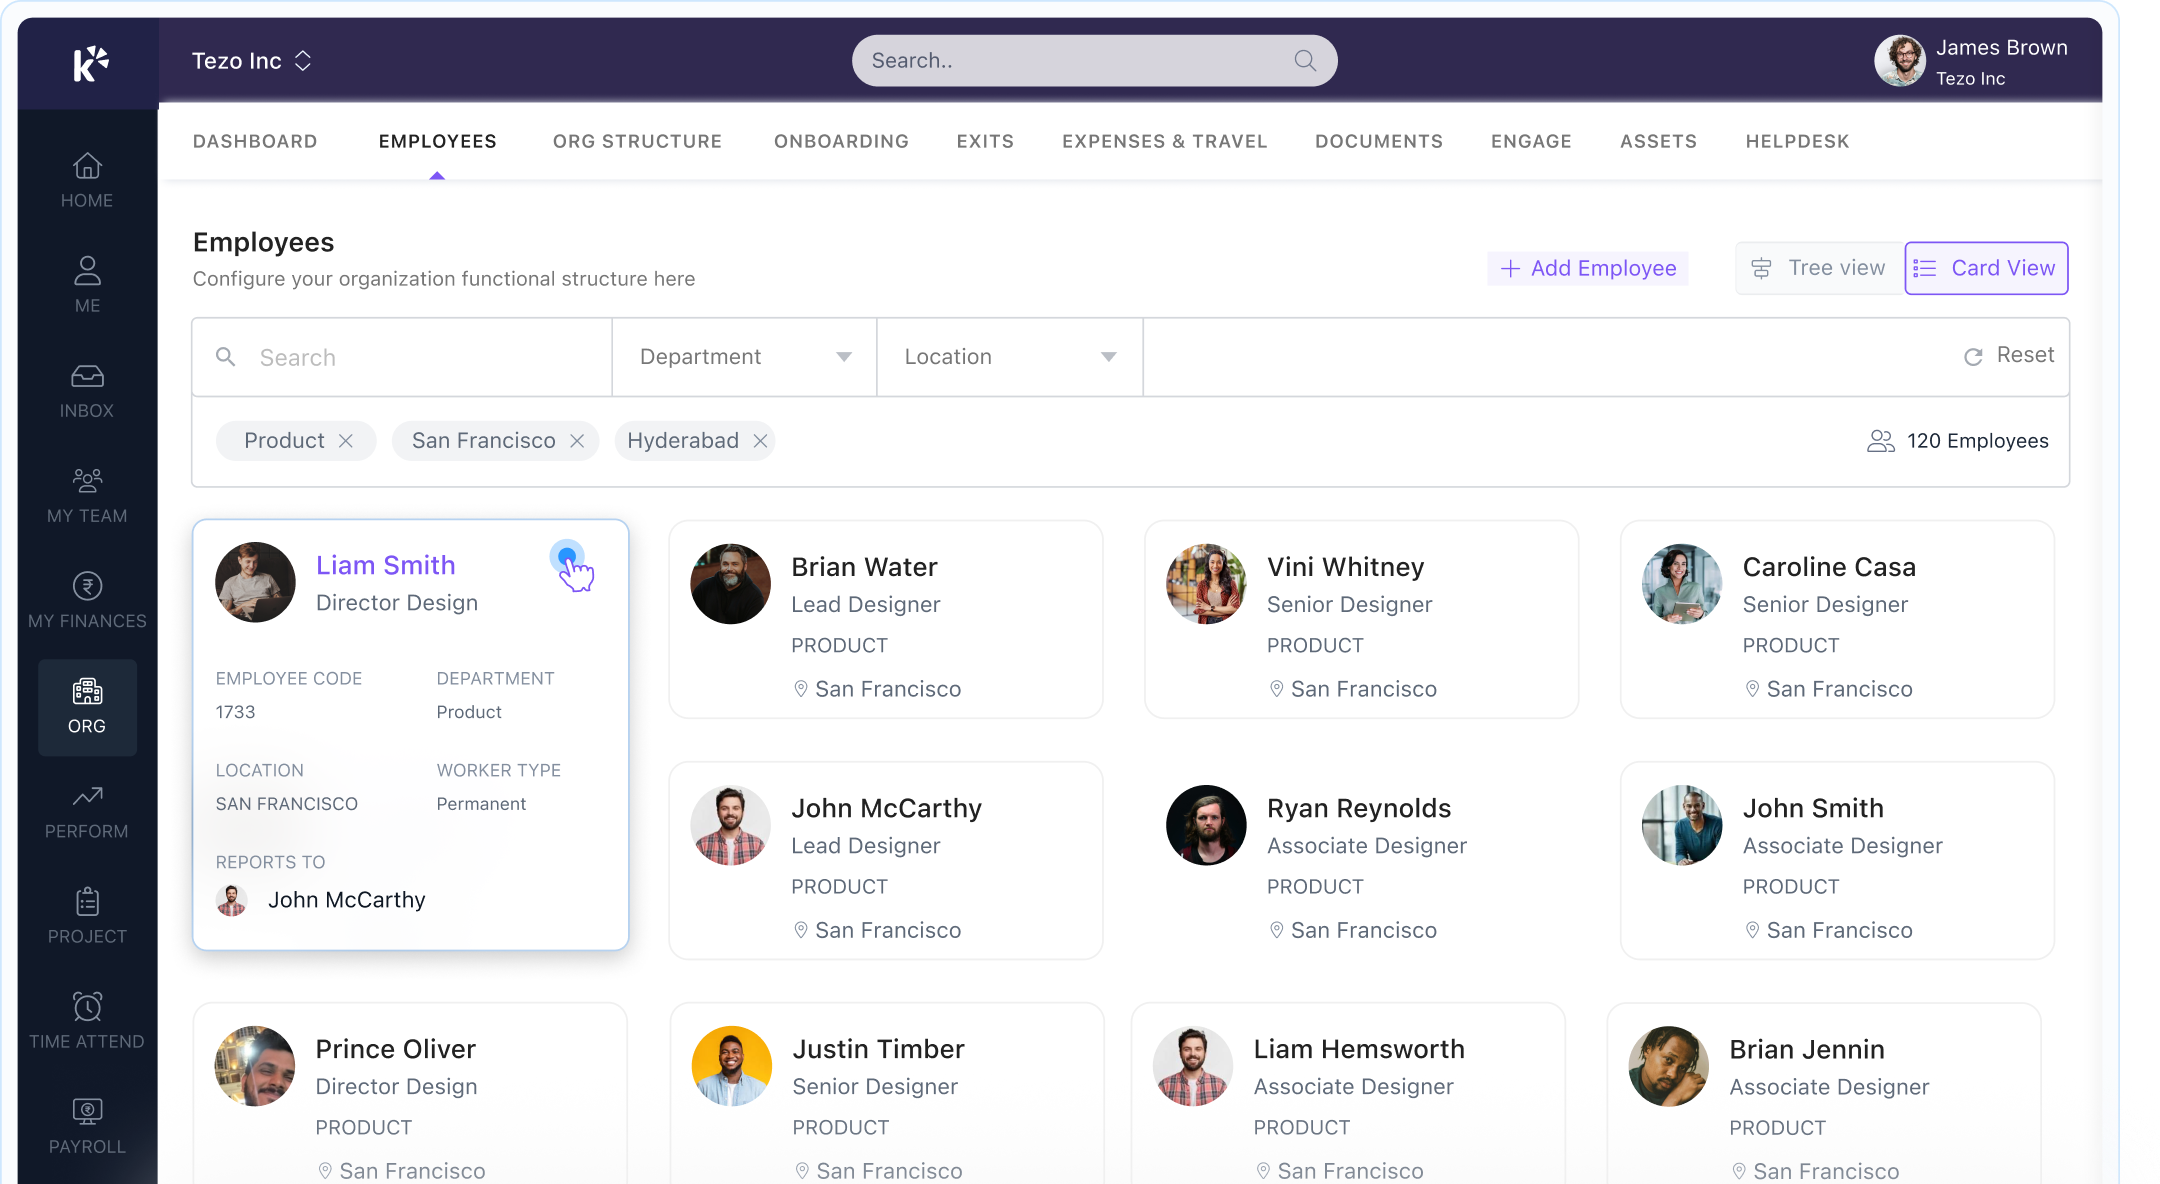Screen dimensions: 2160x1184
Task: Open the Inbox sidebar icon
Action: (x=87, y=377)
